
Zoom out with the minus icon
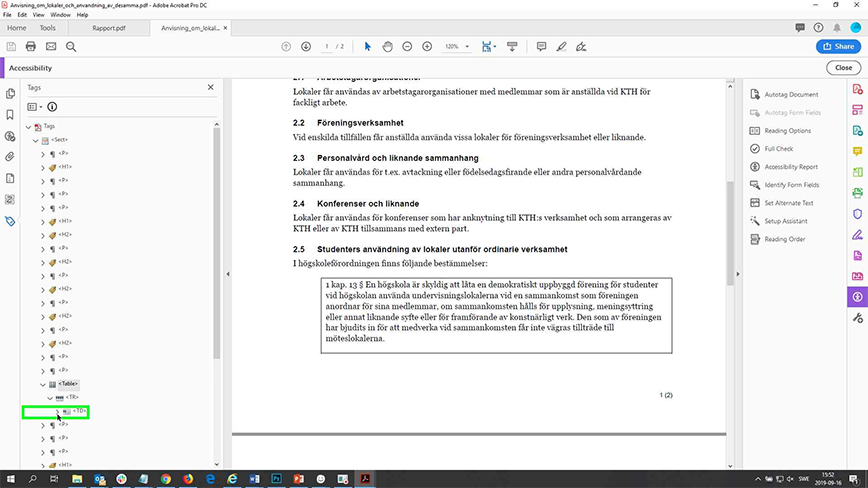coord(407,46)
